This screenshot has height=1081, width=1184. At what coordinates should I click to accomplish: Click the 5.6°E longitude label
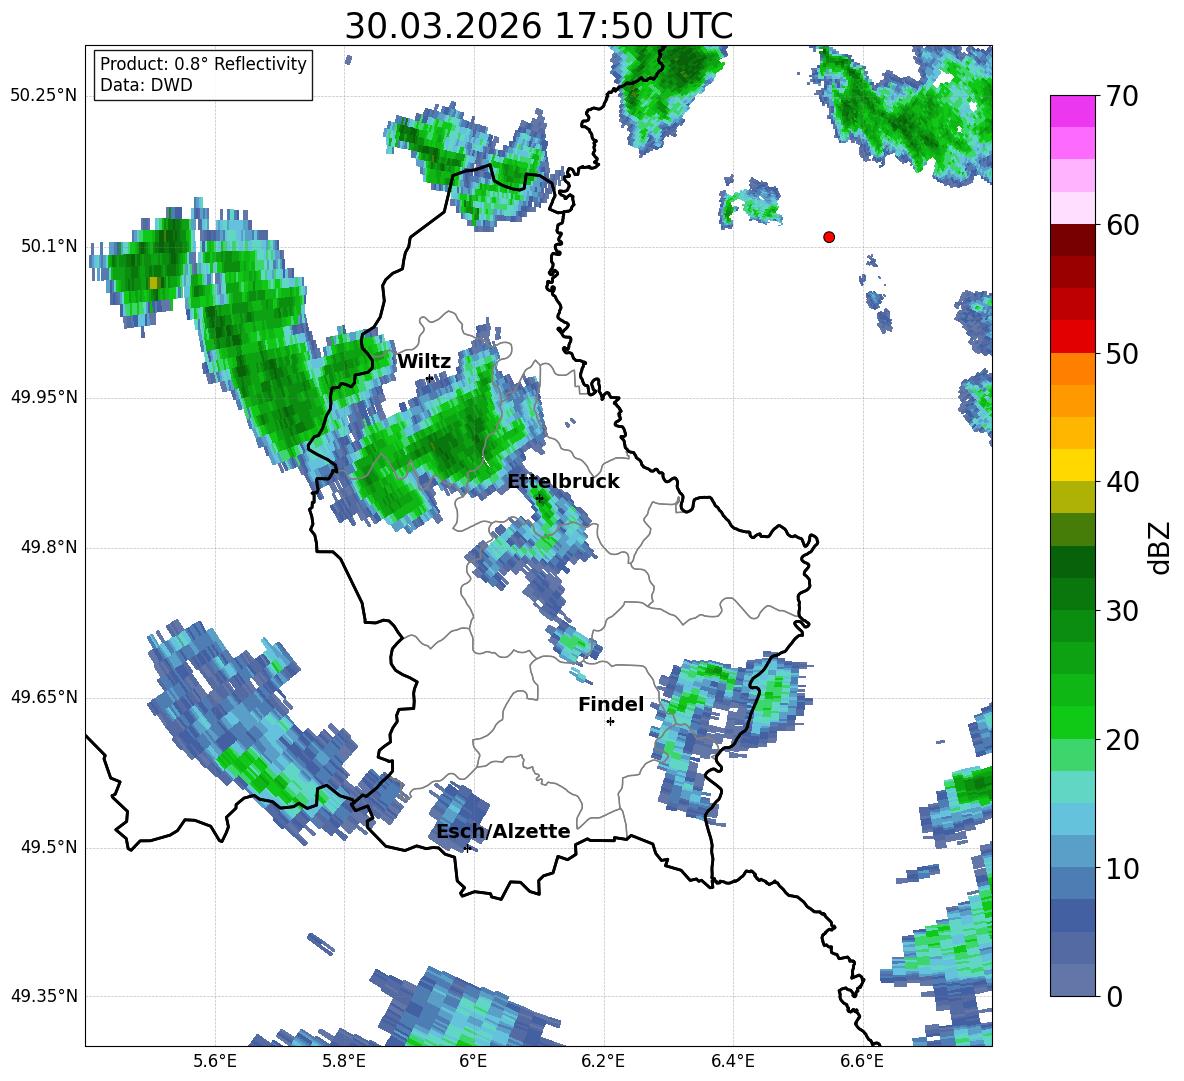click(215, 1061)
